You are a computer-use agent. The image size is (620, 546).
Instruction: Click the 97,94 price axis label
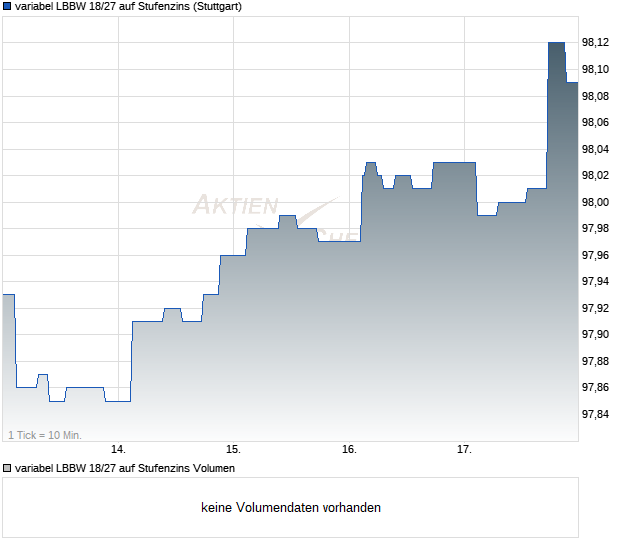[595, 281]
